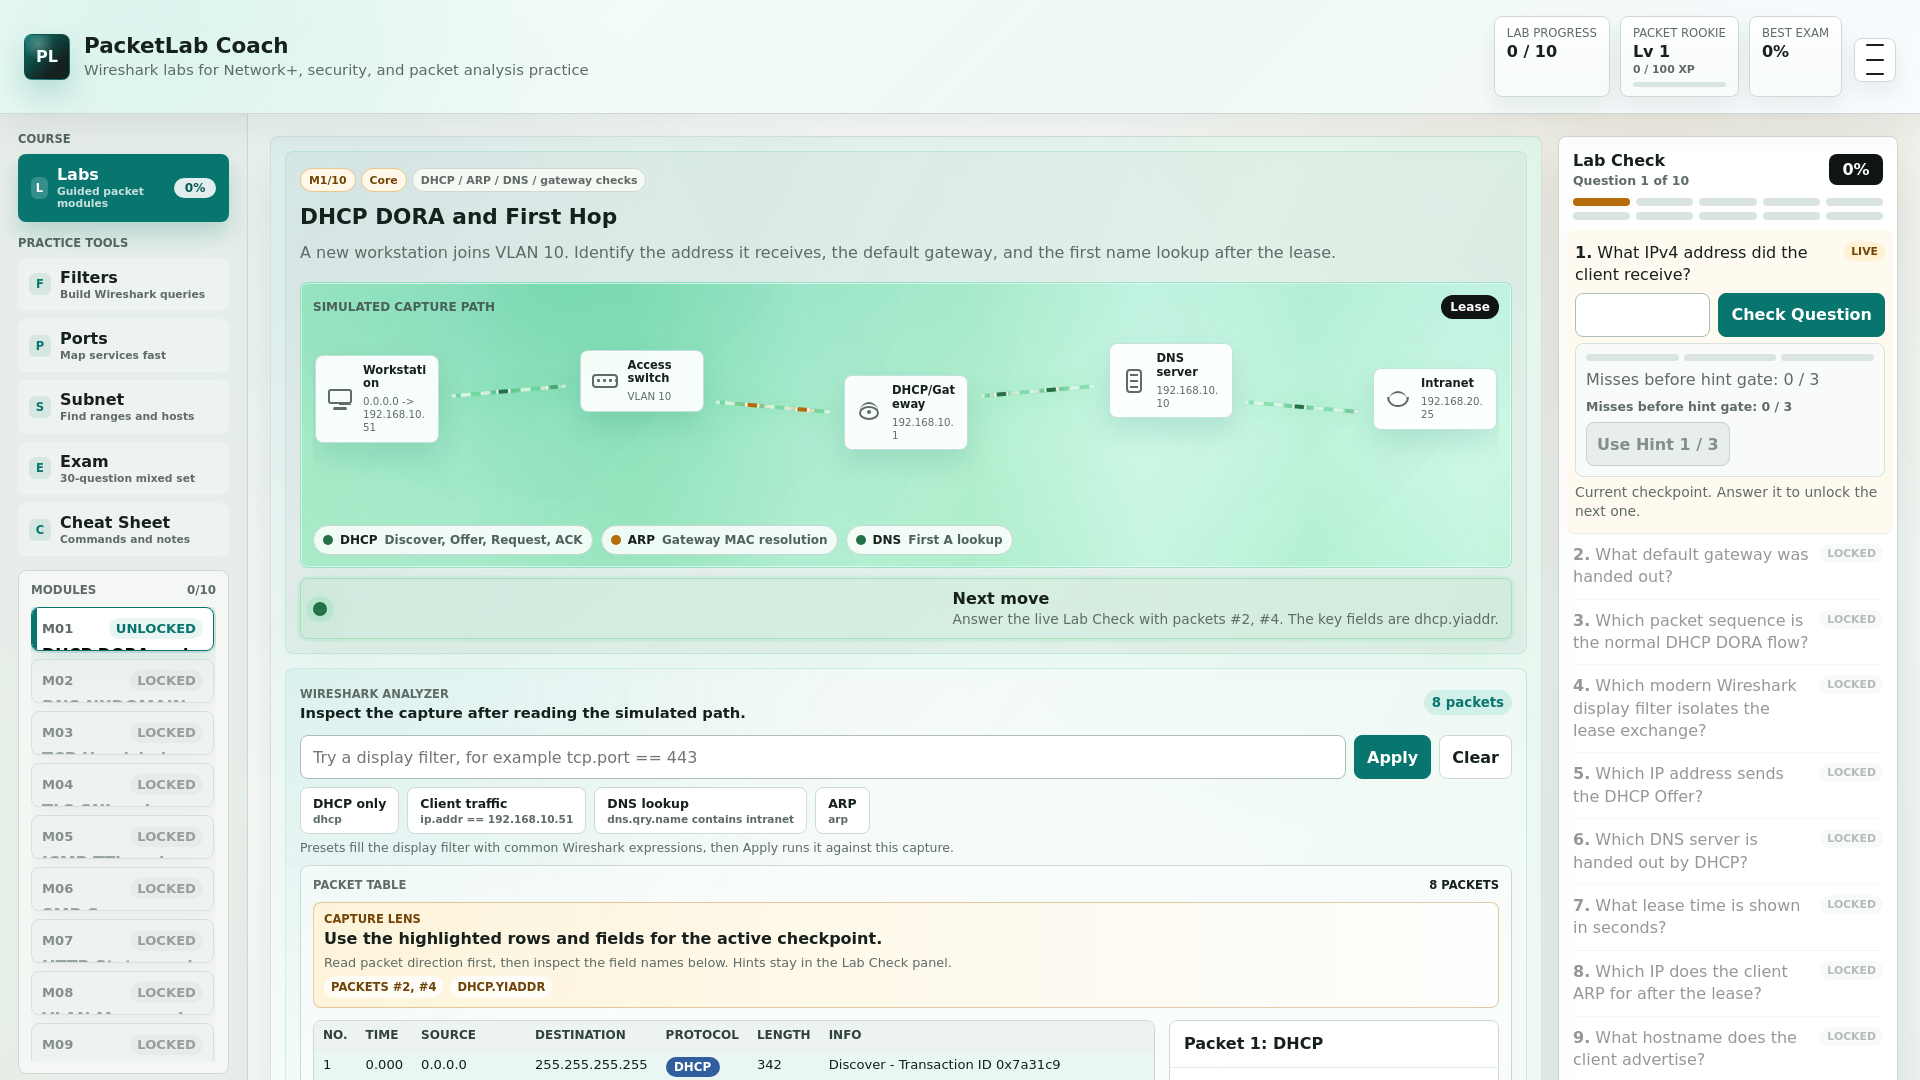
Task: Click the Ports P badge icon
Action: tap(40, 346)
